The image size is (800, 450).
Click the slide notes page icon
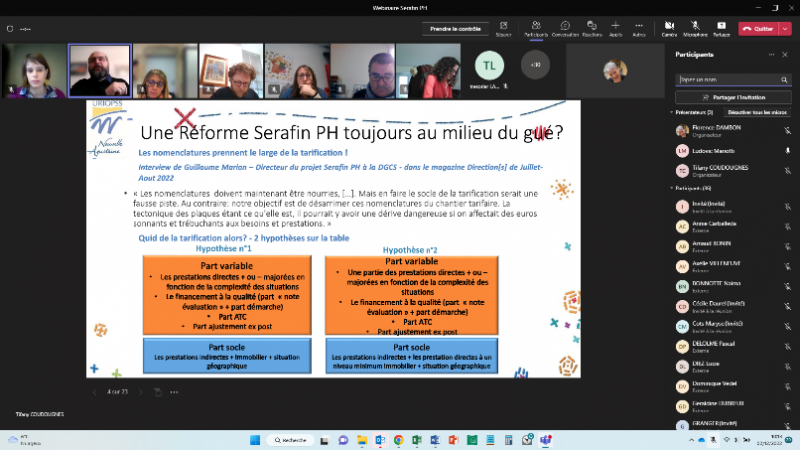point(158,392)
